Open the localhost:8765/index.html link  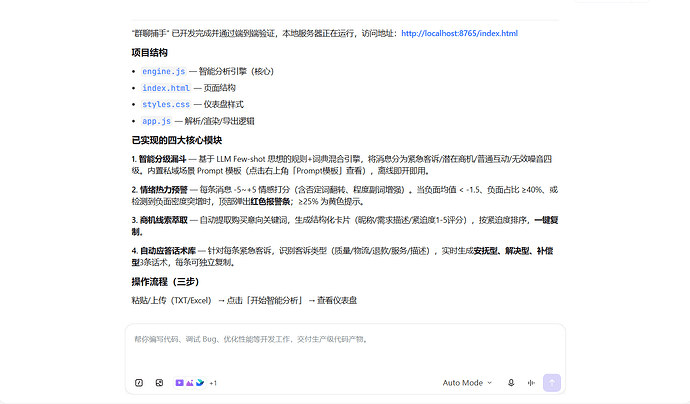(459, 33)
